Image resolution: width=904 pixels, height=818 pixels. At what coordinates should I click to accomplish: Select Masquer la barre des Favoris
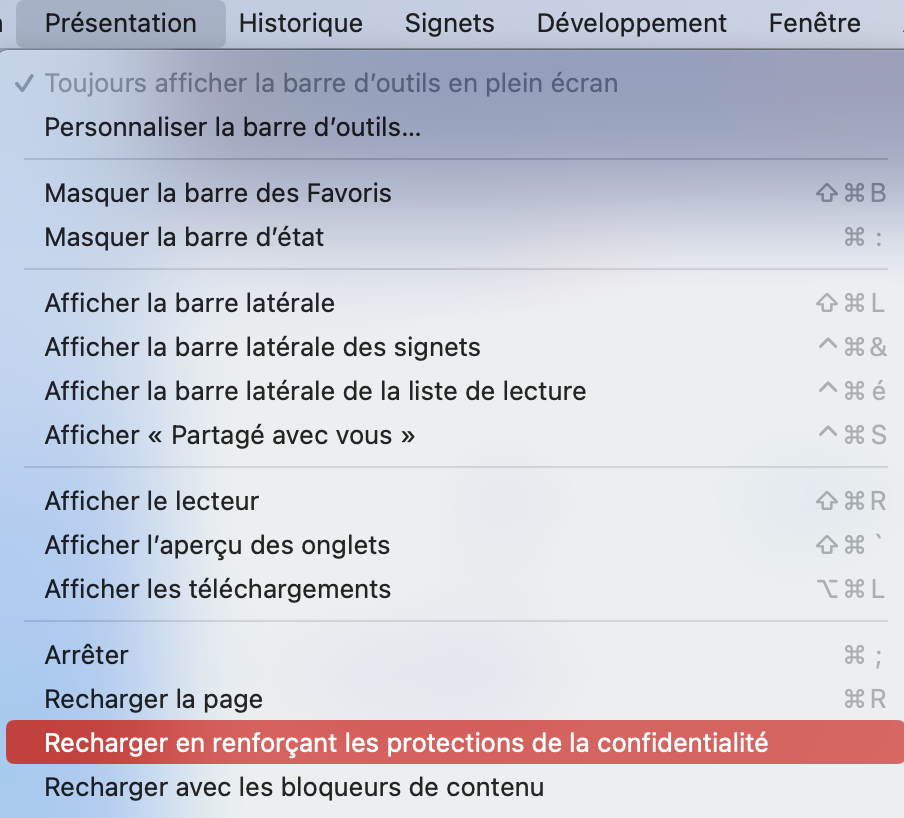click(218, 193)
